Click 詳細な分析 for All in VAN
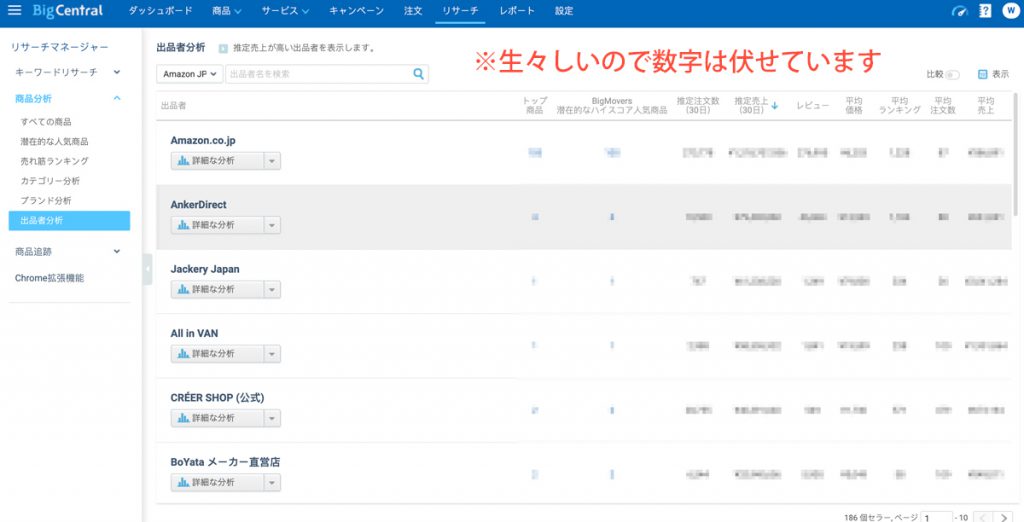Screen dimensions: 1024x522 click(217, 353)
